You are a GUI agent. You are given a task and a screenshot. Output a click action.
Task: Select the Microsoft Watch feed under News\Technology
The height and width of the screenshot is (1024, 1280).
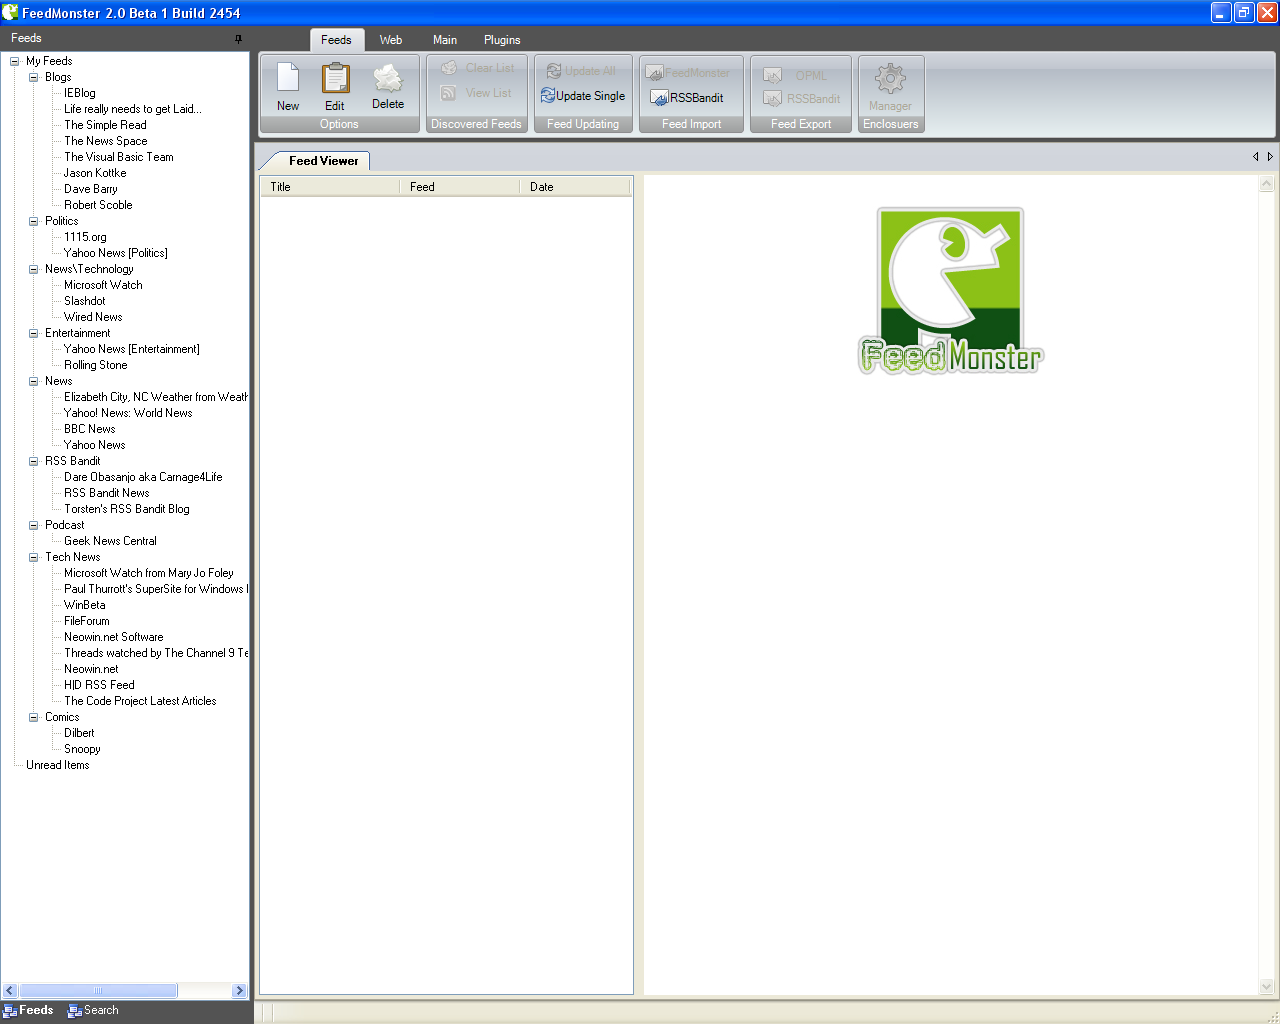pyautogui.click(x=103, y=285)
